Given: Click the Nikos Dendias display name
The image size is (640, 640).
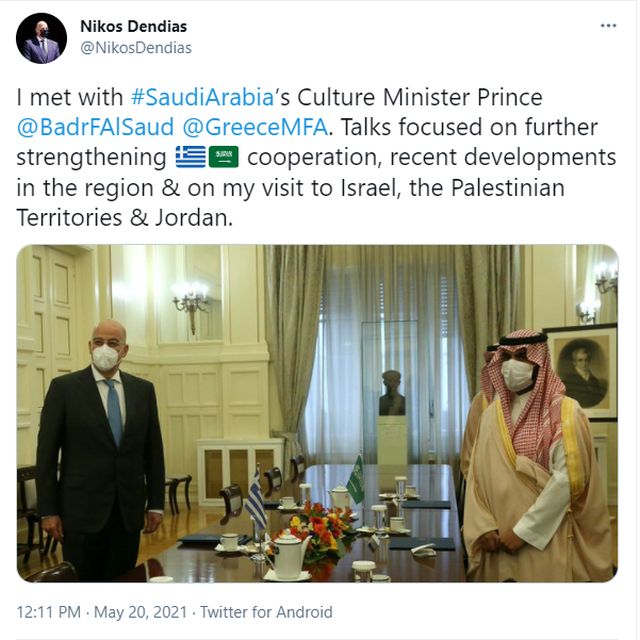Looking at the screenshot, I should [133, 27].
